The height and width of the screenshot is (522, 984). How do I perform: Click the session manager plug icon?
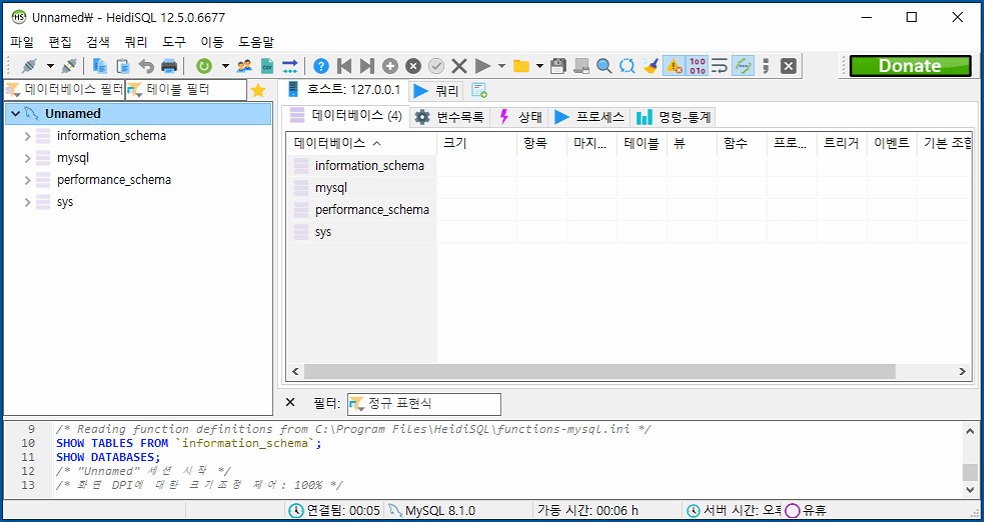tap(28, 66)
